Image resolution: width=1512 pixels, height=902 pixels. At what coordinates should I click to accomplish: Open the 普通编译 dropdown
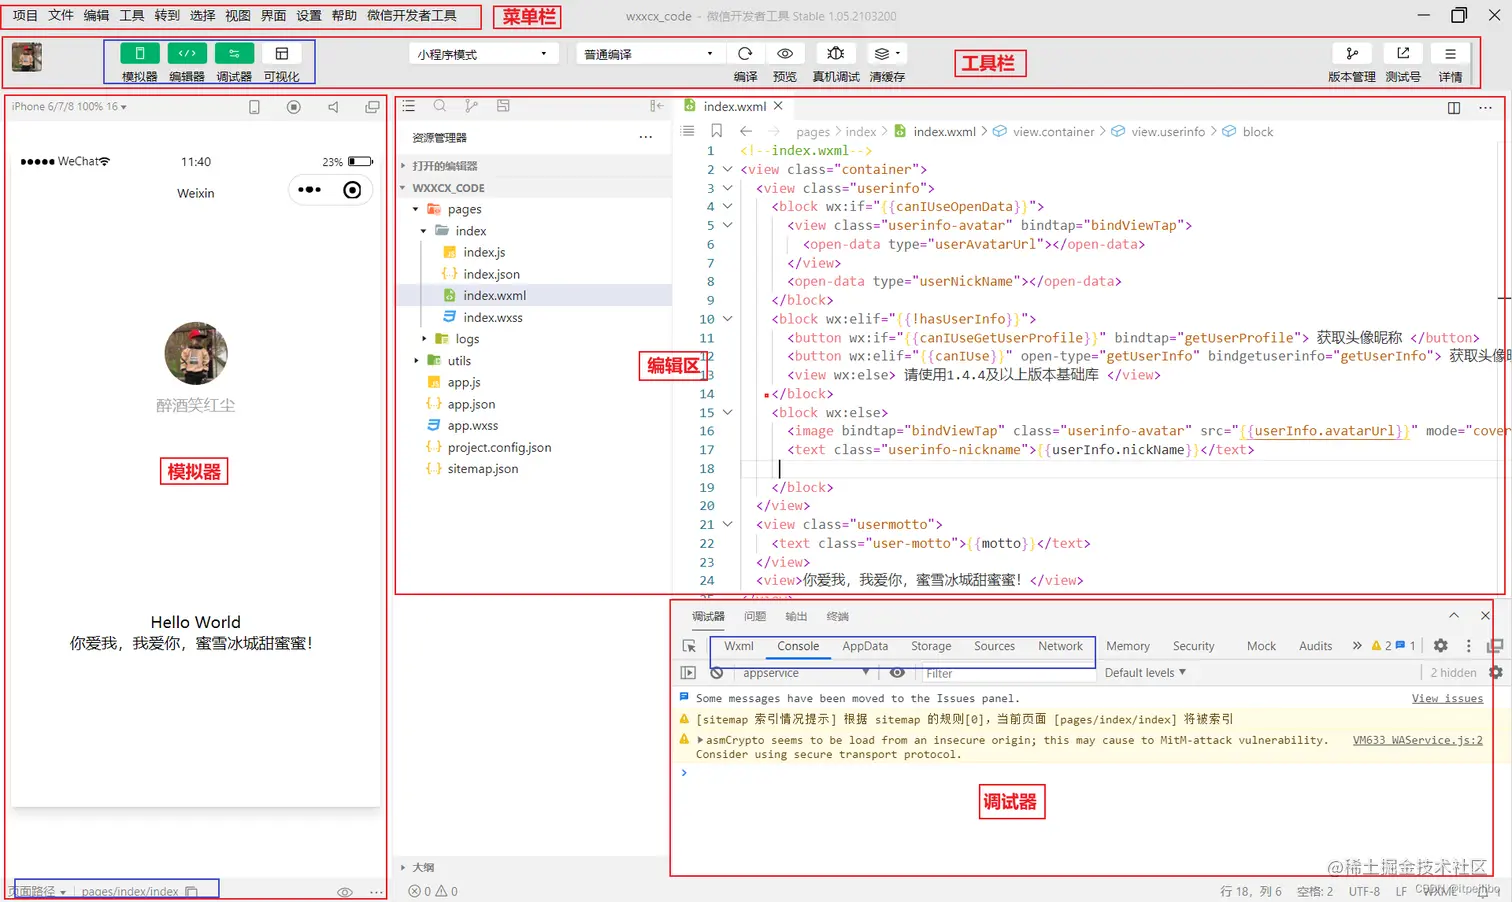[648, 54]
